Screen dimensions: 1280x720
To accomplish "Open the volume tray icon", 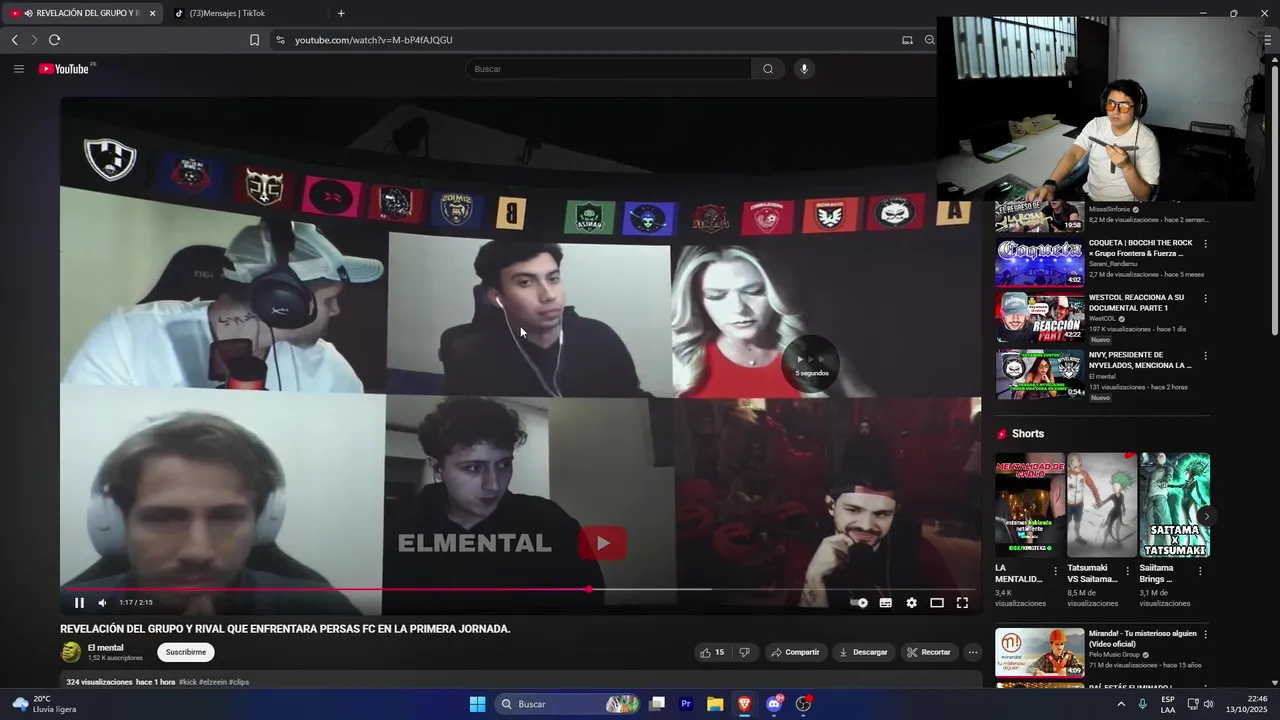I will coord(1208,704).
